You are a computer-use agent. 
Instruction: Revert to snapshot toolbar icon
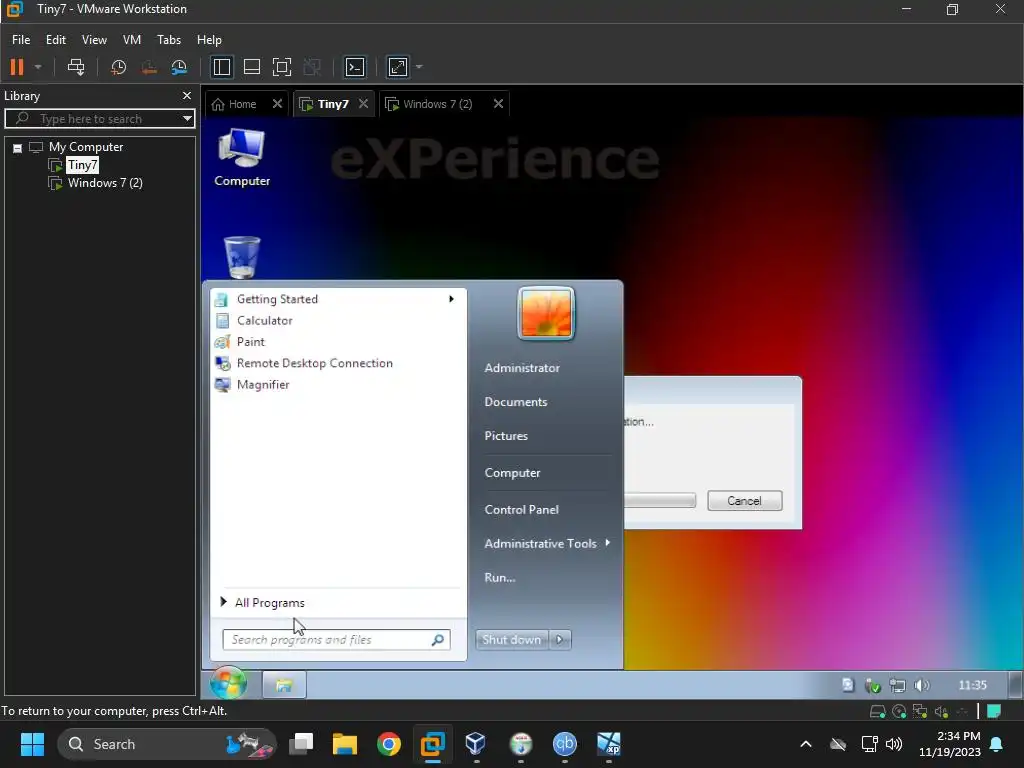point(149,67)
